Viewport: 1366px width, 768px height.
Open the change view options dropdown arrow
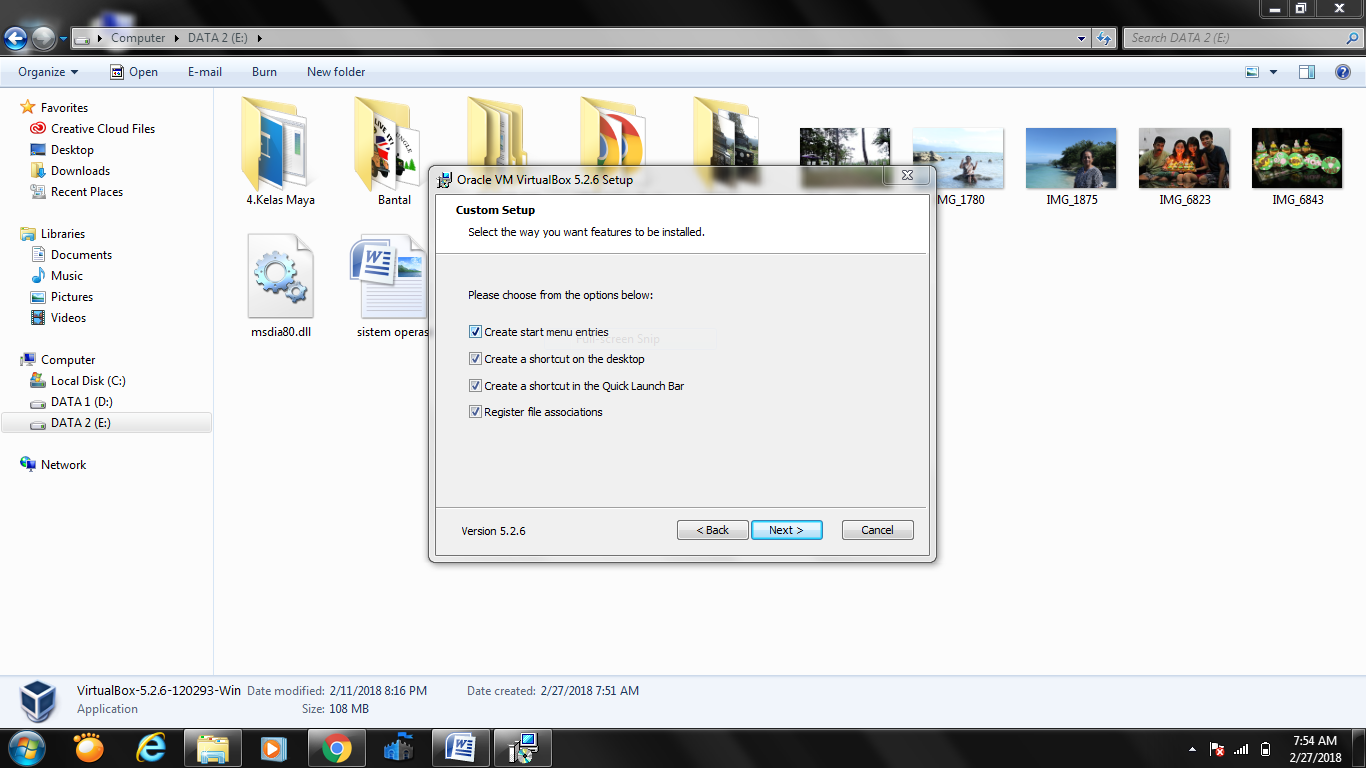click(x=1273, y=72)
